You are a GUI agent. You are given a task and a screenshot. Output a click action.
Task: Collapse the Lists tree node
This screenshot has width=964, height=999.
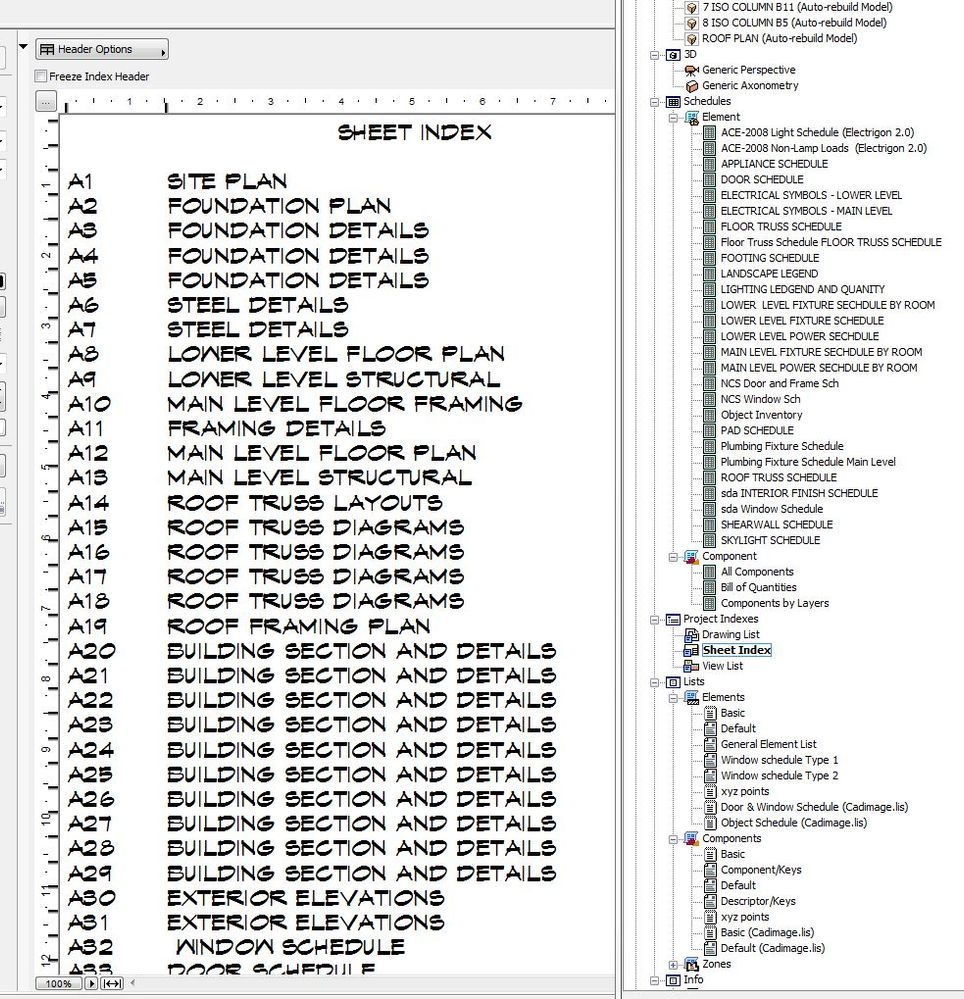[654, 682]
